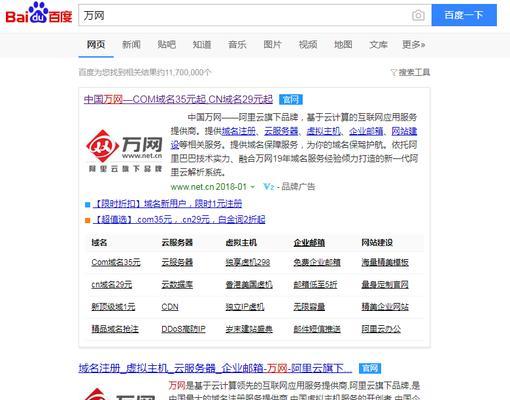Open 独享虚机298 link

point(248,262)
